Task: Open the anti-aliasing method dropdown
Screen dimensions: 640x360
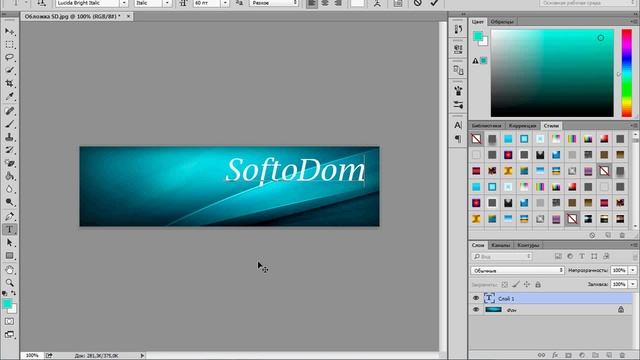Action: 274,3
